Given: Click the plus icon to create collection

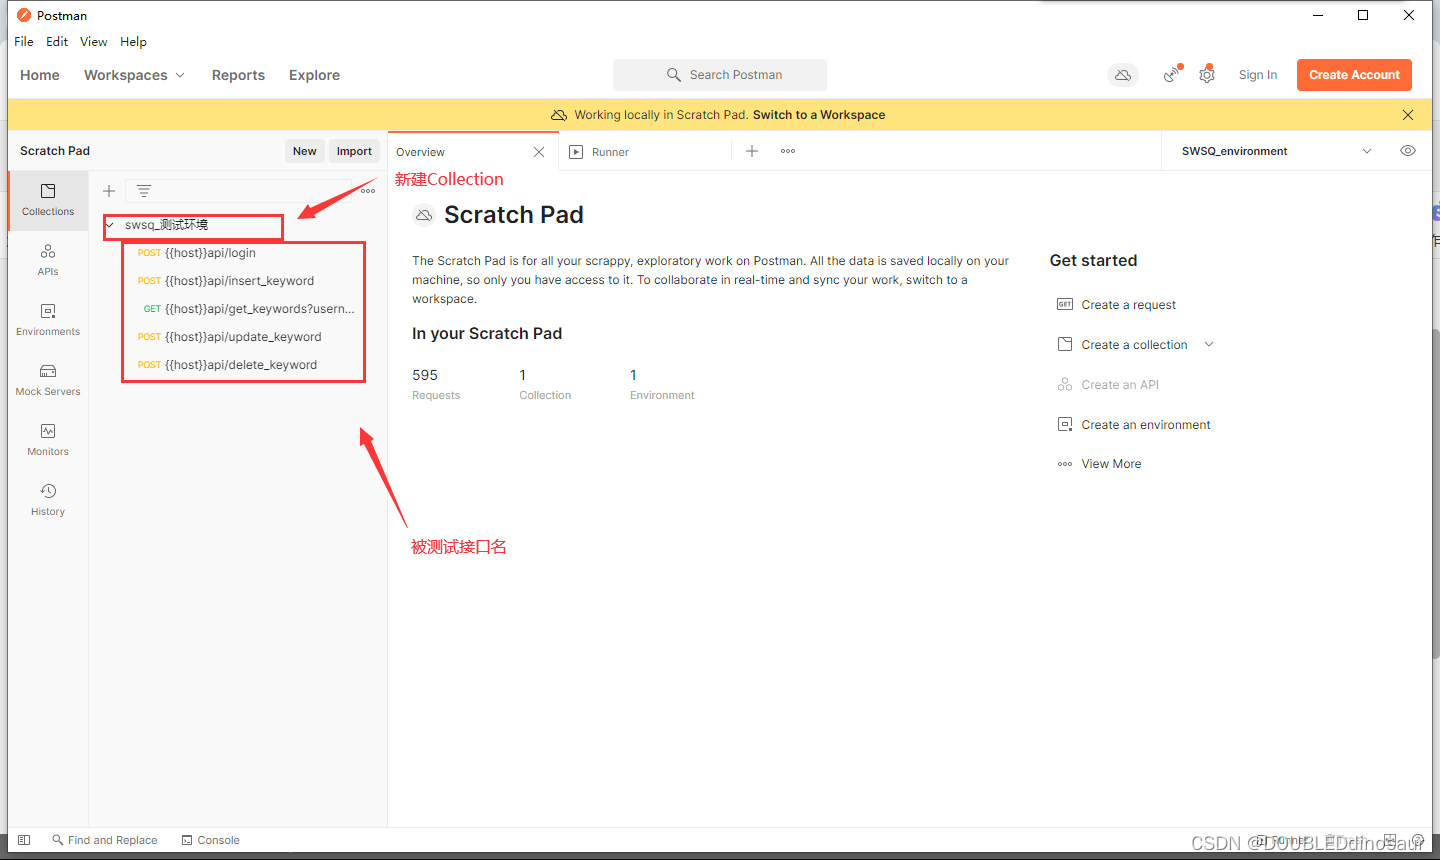Looking at the screenshot, I should [x=109, y=191].
